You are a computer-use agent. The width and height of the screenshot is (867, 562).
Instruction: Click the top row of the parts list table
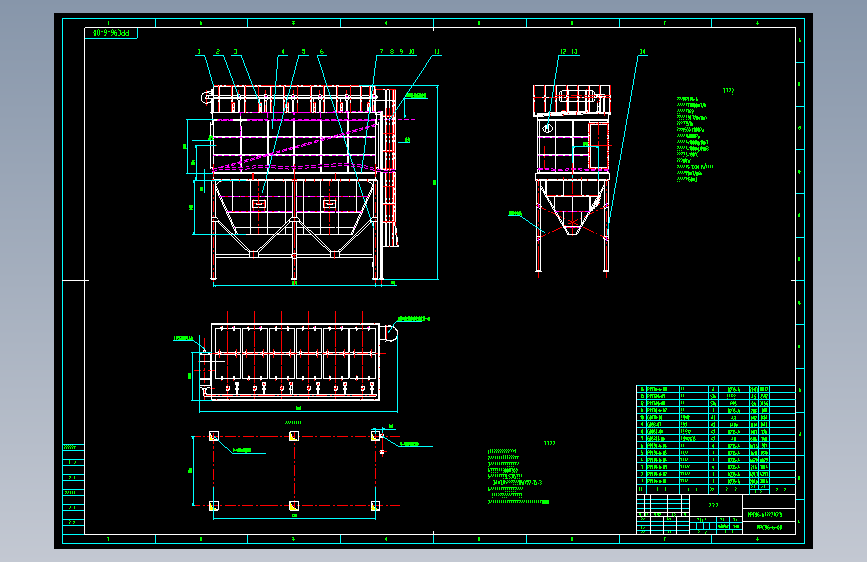(716, 389)
